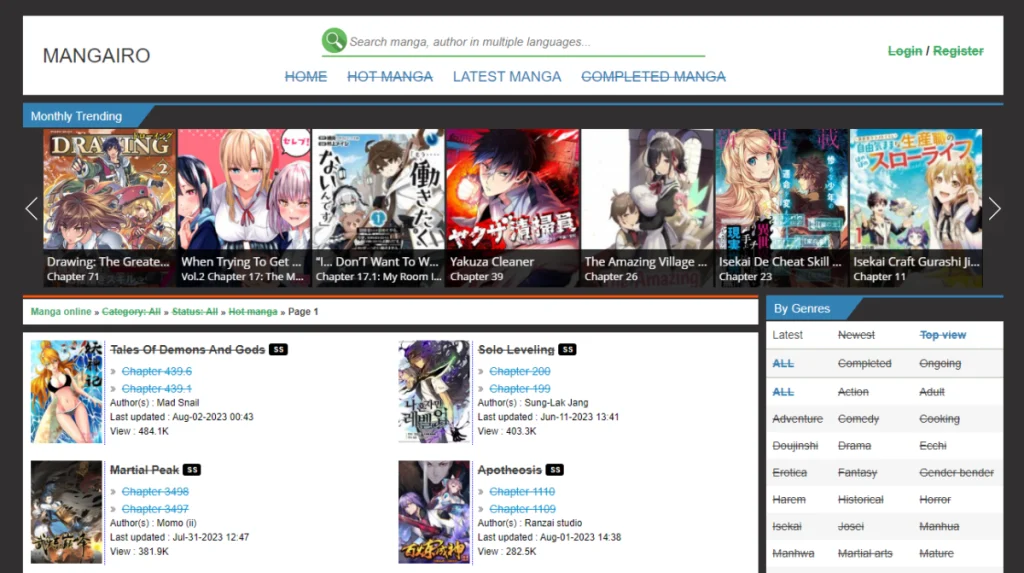
Task: Open When Trying To Get trending cover
Action: 244,208
